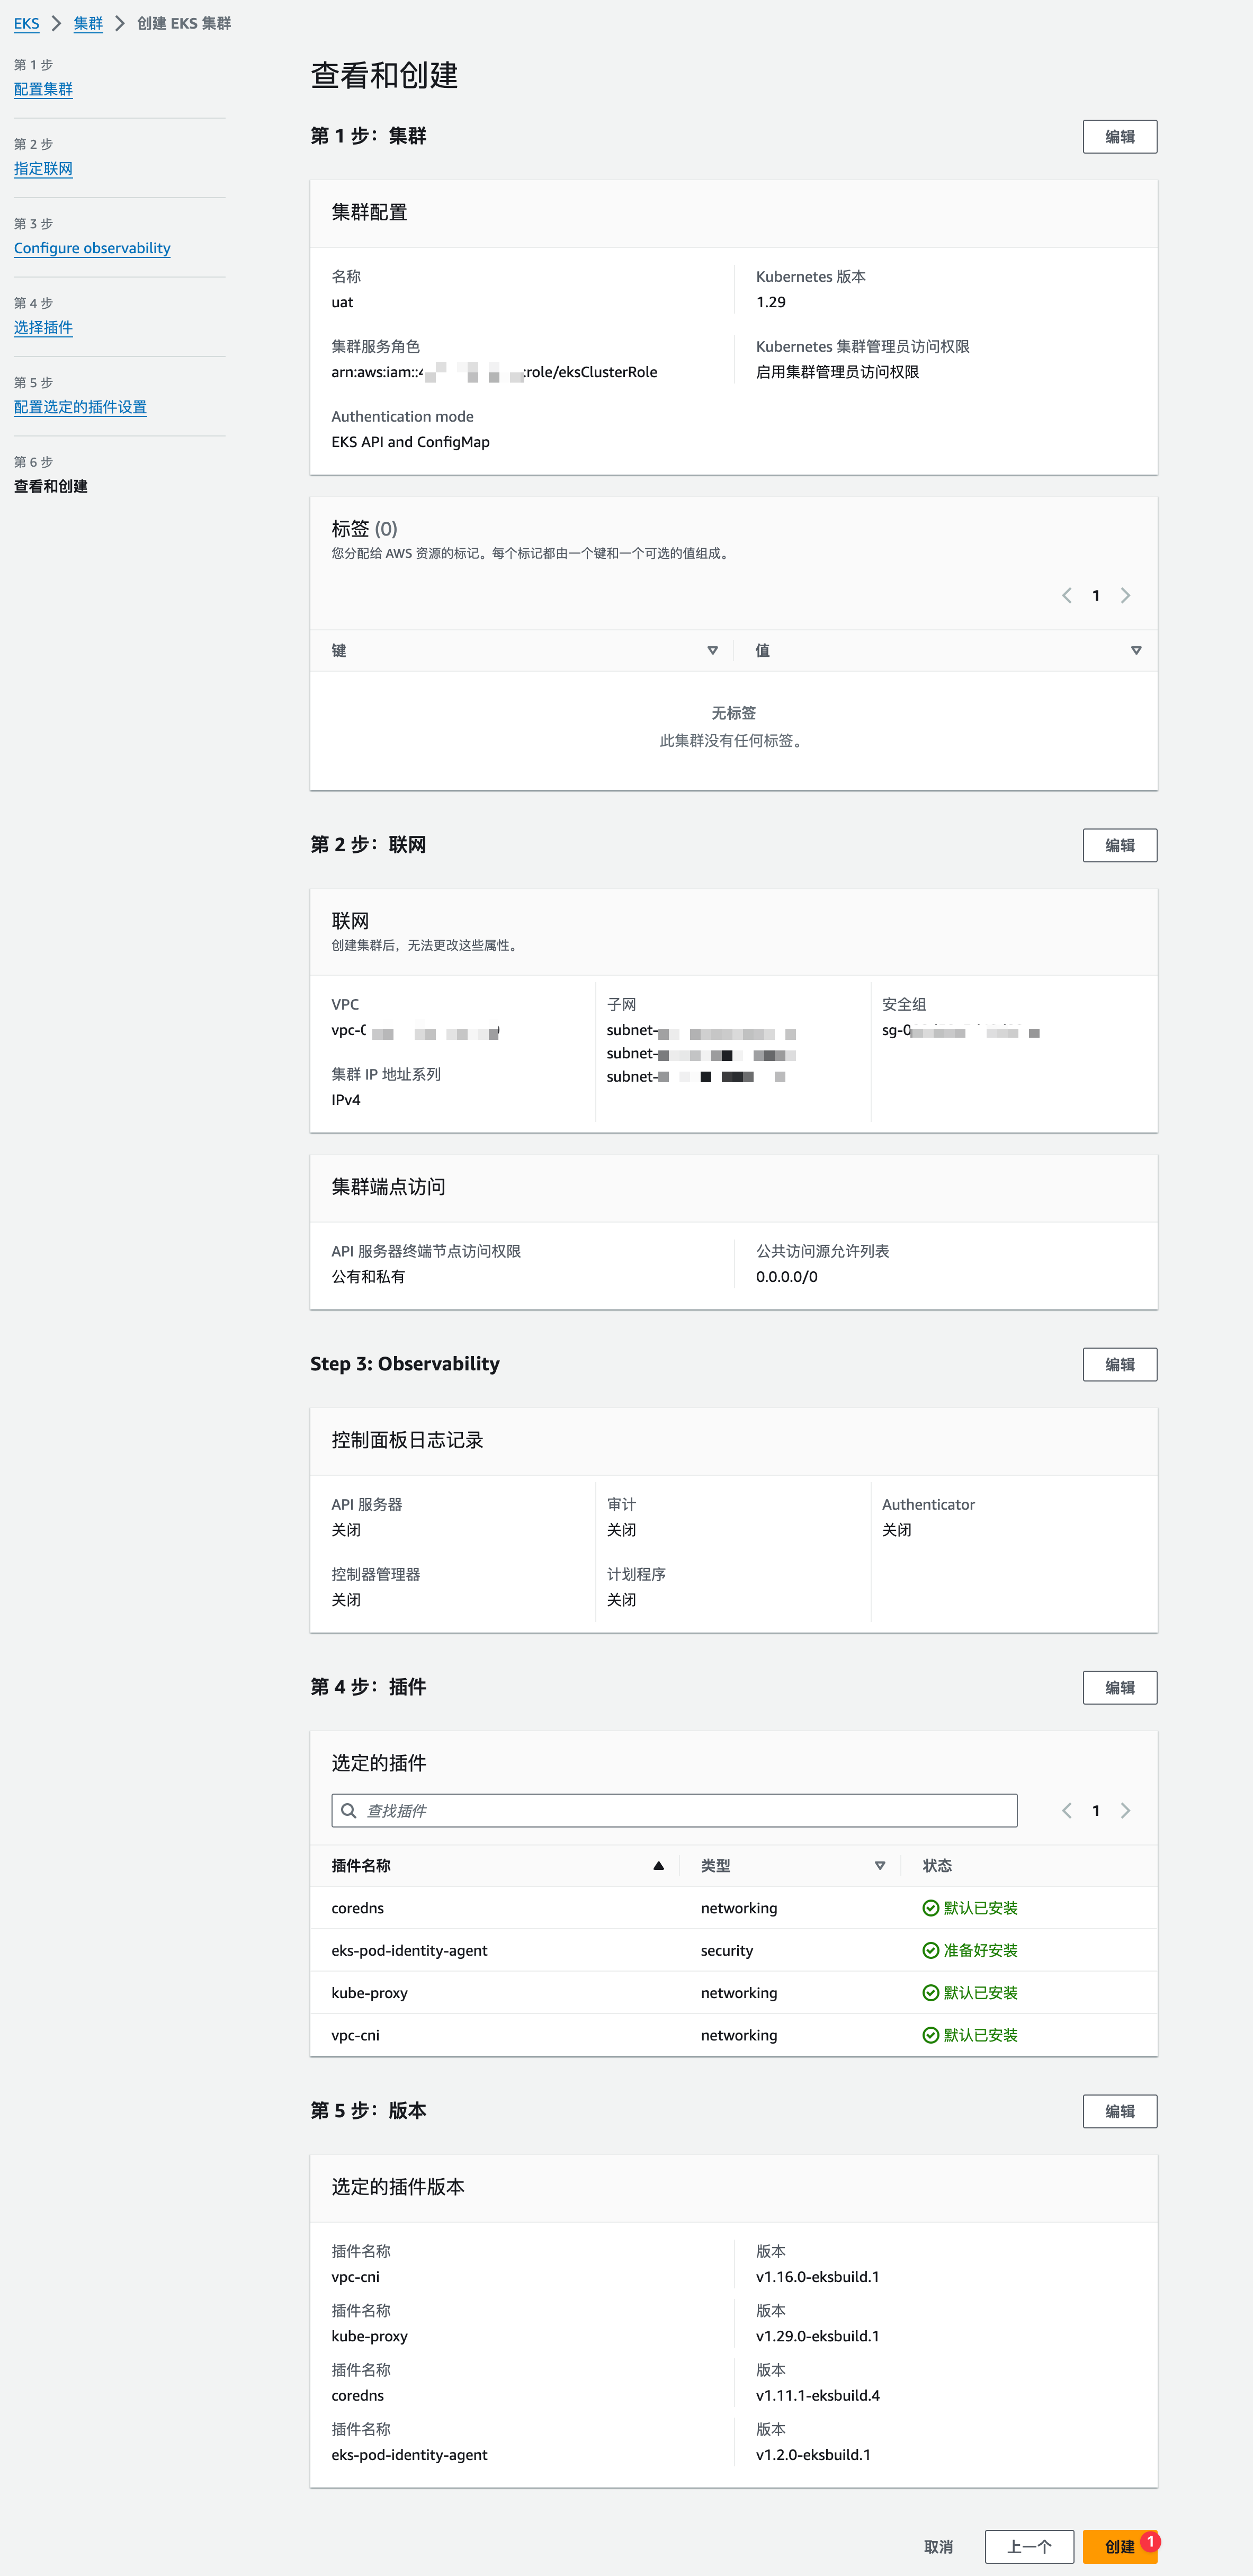This screenshot has height=2576, width=1253.
Task: Click eks-pod-identity-agent 准备好安装 status icon
Action: 930,1950
